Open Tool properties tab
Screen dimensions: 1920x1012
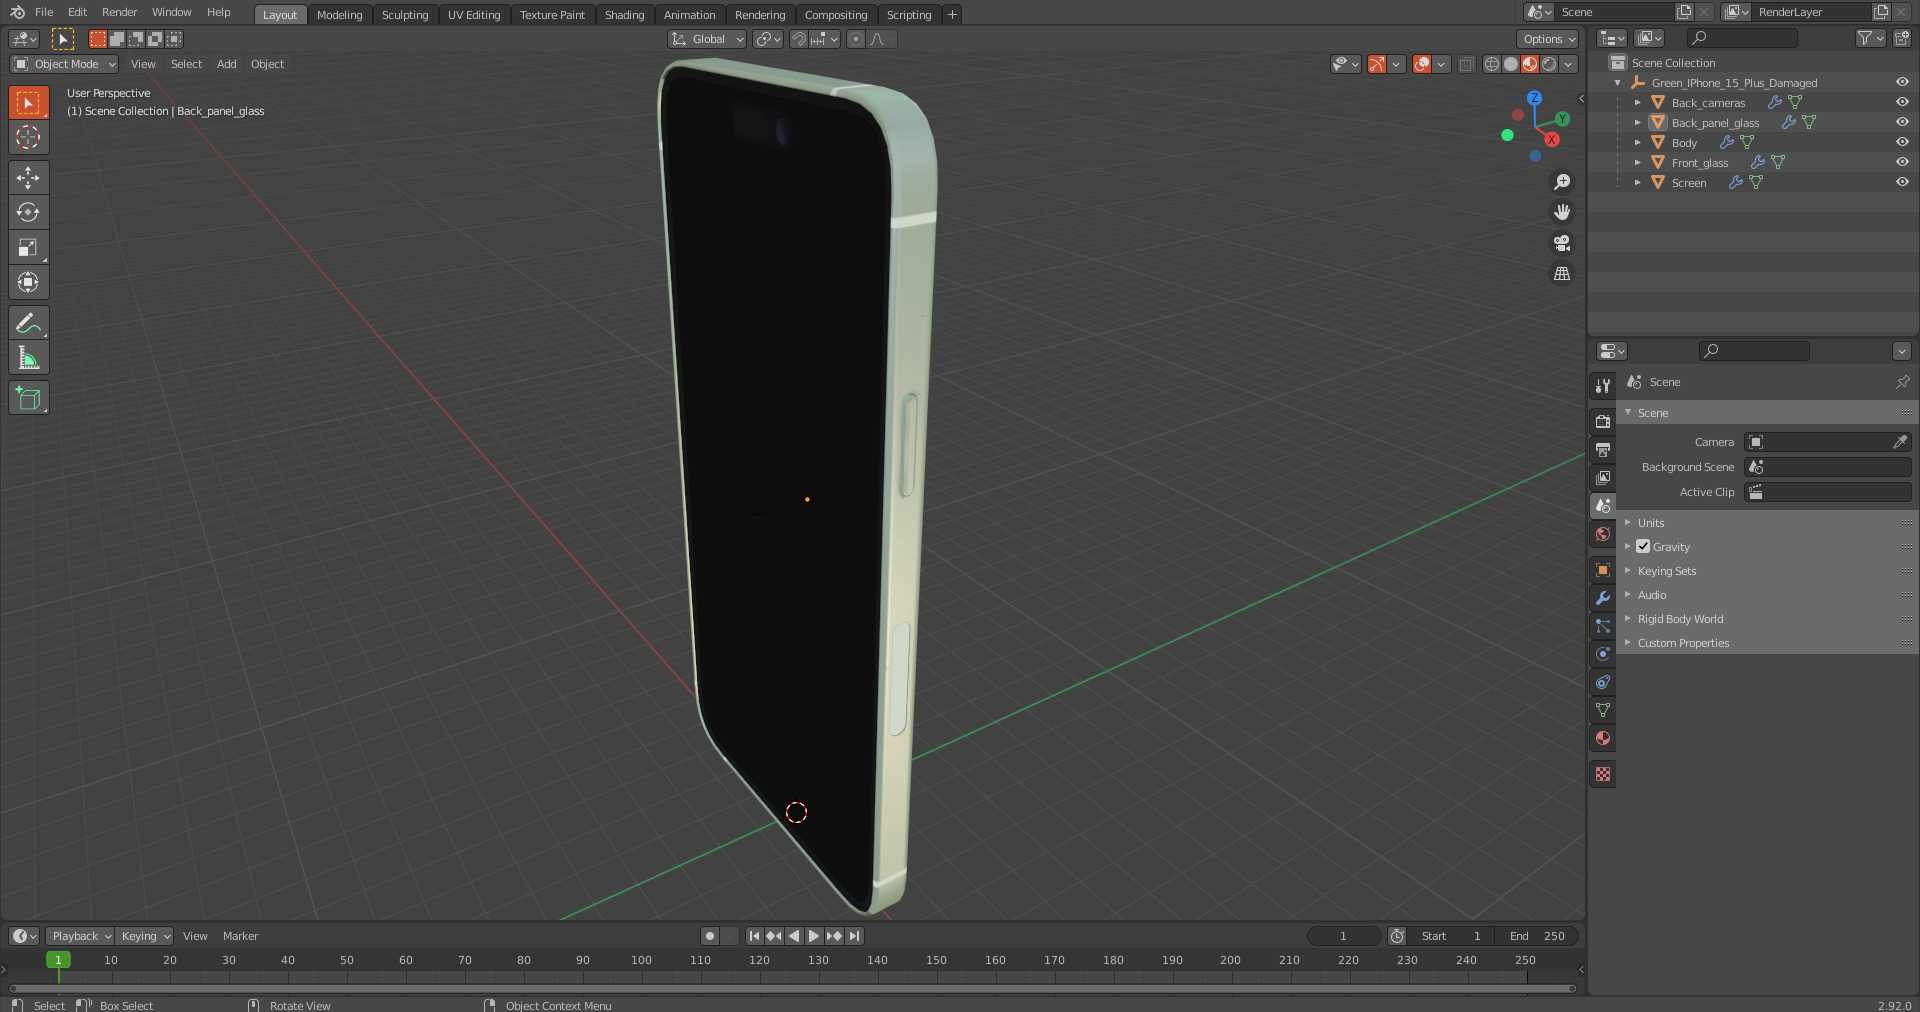1603,385
